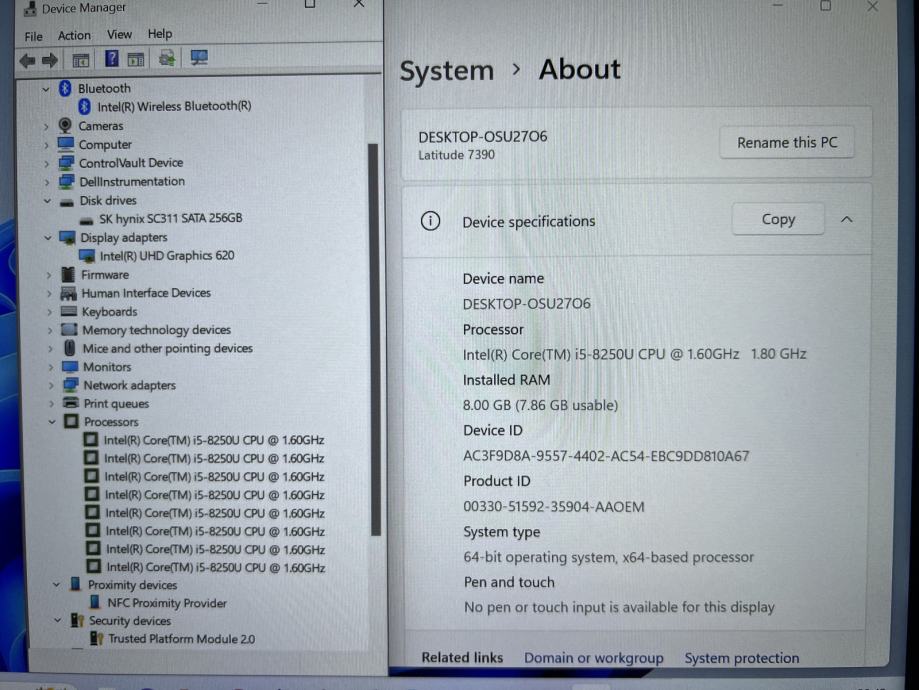Click the Device specifications info icon
This screenshot has height=690, width=919.
click(430, 221)
